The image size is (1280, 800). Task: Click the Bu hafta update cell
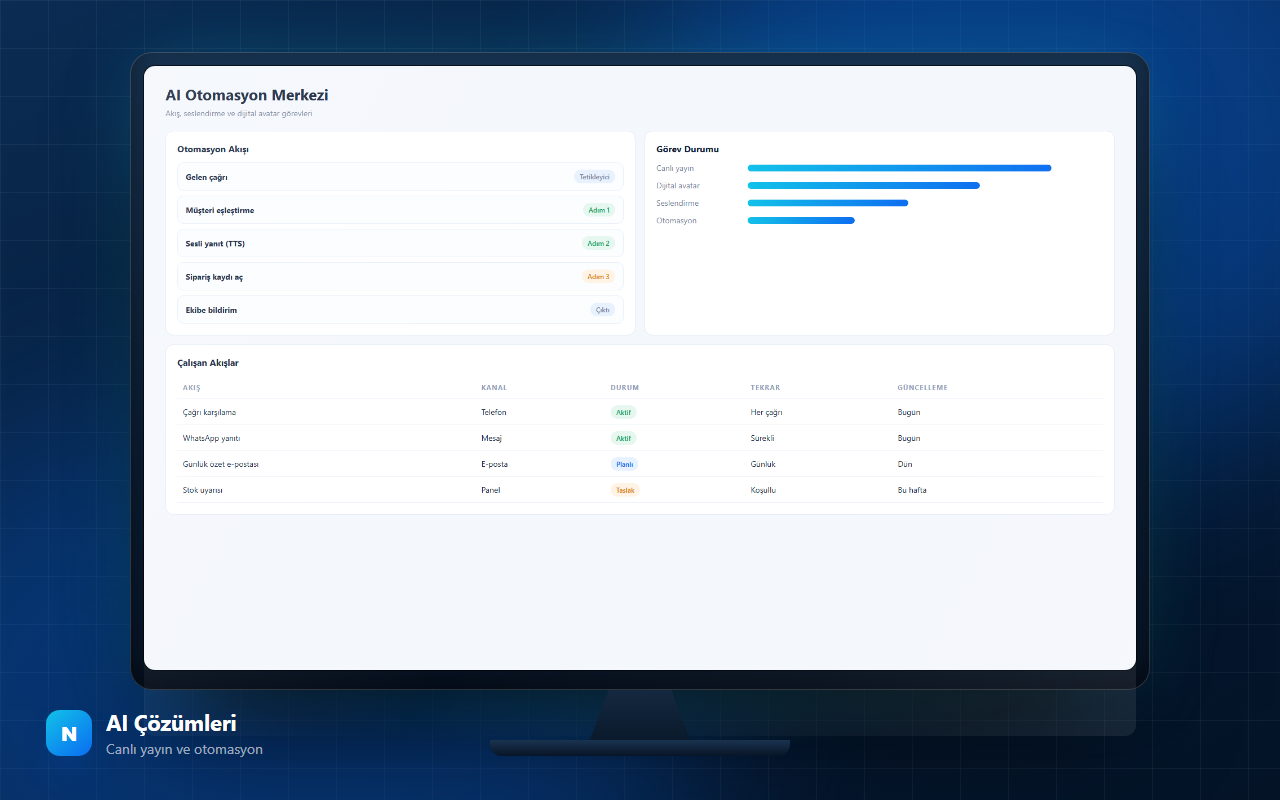(912, 490)
